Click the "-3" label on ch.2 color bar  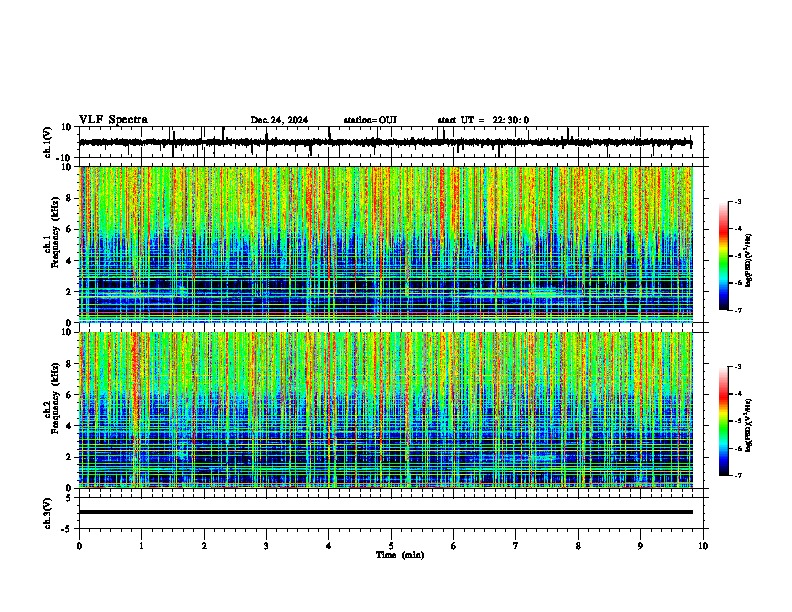pyautogui.click(x=737, y=367)
